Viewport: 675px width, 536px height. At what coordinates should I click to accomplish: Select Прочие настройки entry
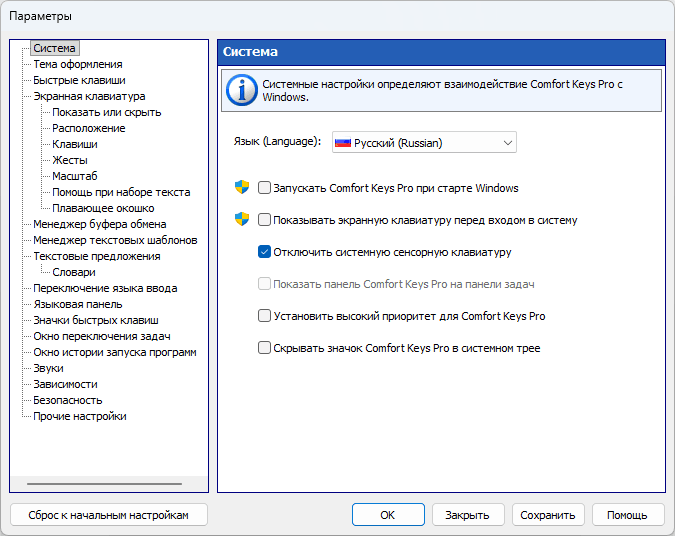click(80, 416)
